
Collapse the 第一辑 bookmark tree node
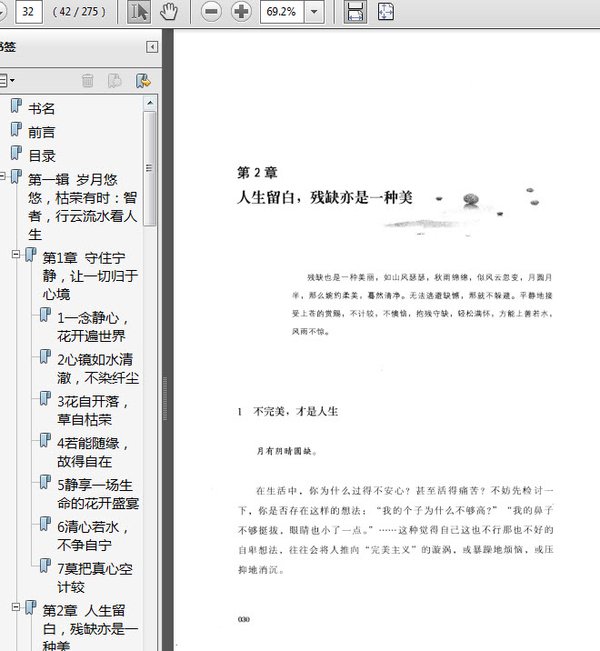tap(2, 176)
